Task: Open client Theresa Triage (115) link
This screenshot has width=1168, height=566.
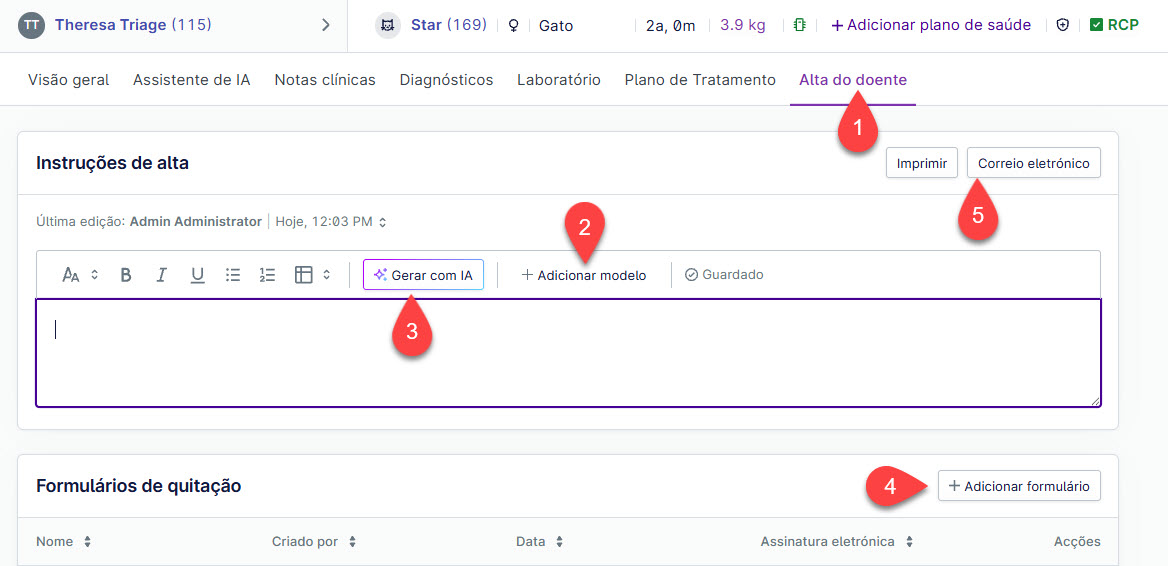Action: 133,25
